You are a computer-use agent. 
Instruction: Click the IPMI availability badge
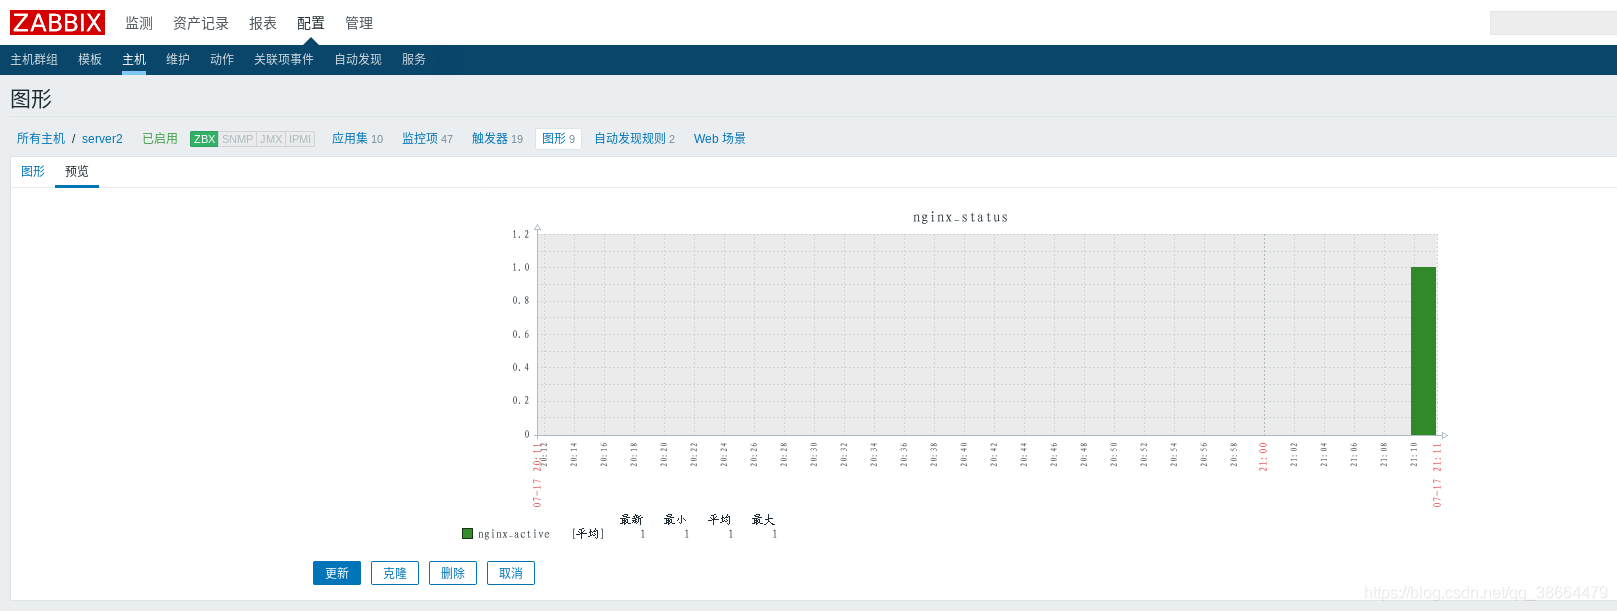coord(300,139)
